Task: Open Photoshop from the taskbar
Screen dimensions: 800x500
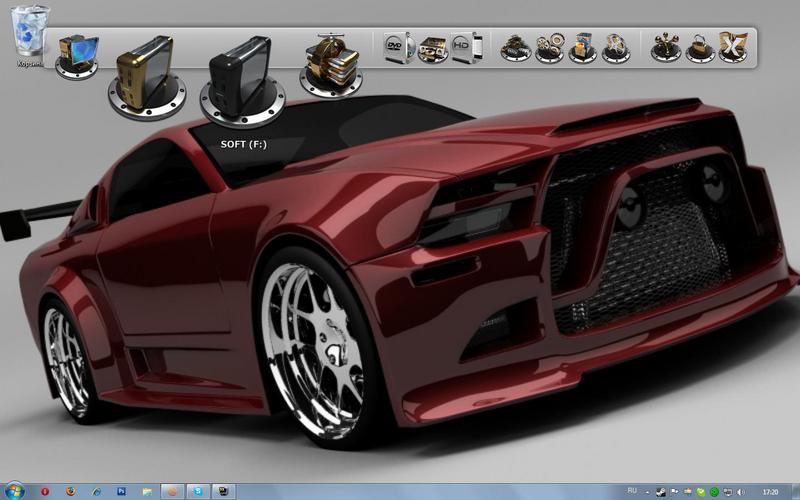Action: point(122,492)
